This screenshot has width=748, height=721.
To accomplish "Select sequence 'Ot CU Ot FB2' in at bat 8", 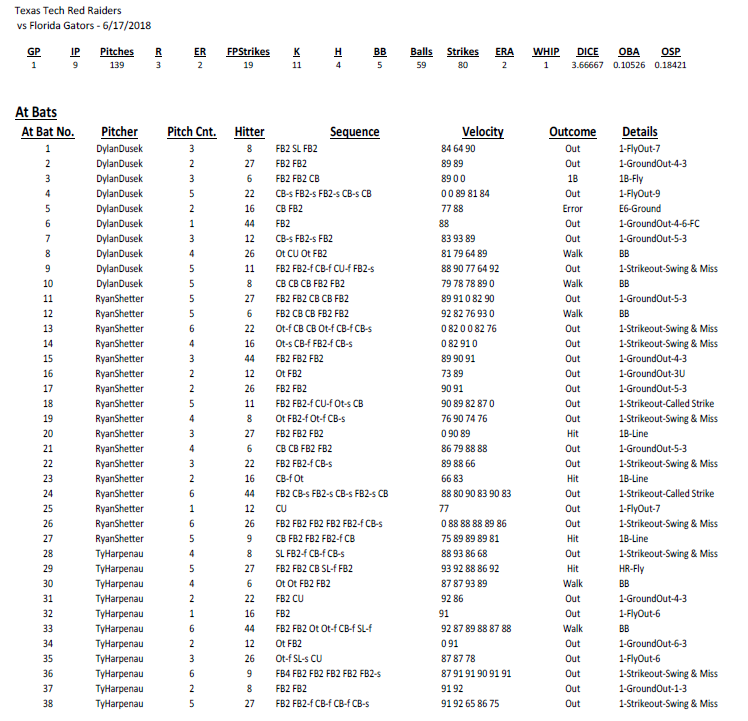I will pyautogui.click(x=301, y=254).
